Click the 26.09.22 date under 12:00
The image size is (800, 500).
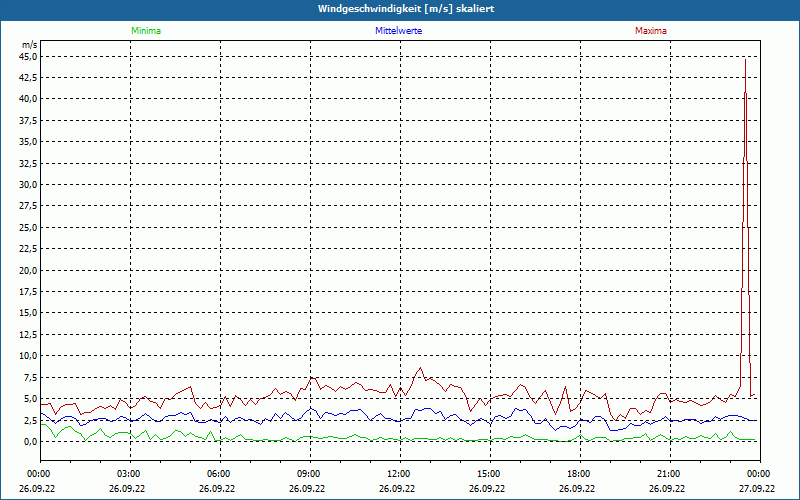tap(397, 488)
